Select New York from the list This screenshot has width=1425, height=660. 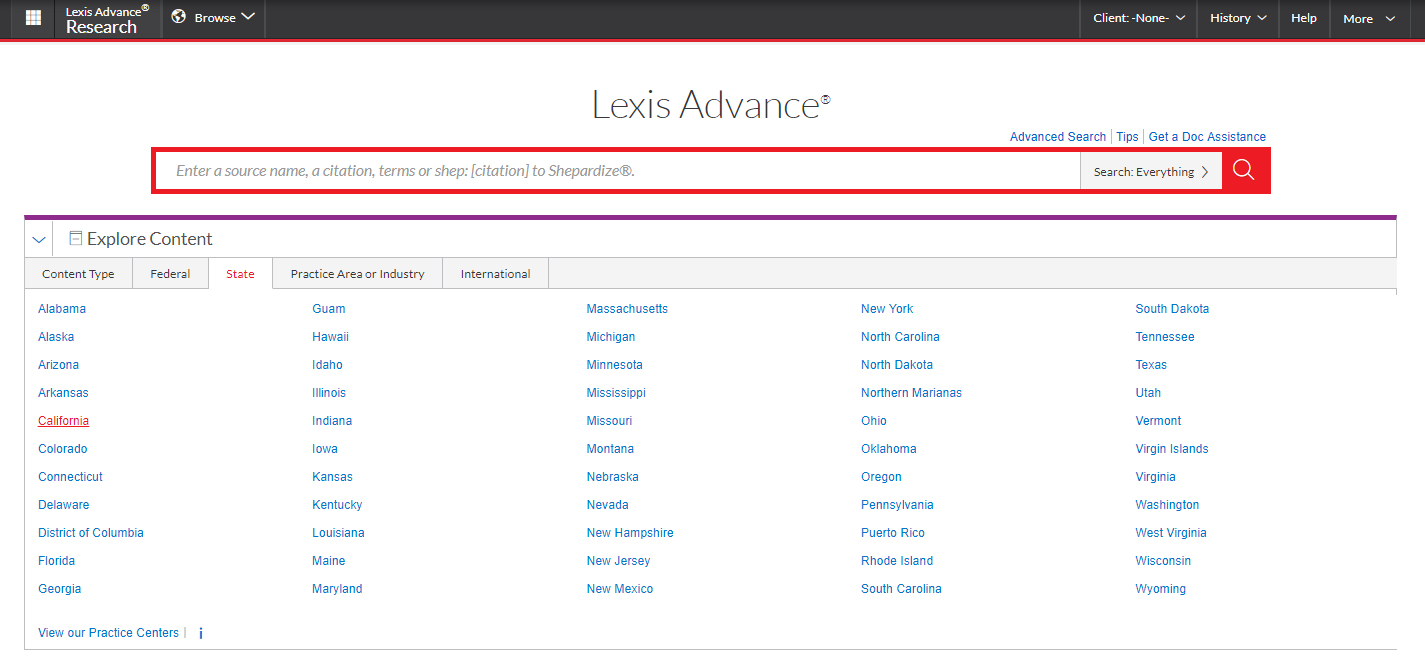(x=887, y=309)
